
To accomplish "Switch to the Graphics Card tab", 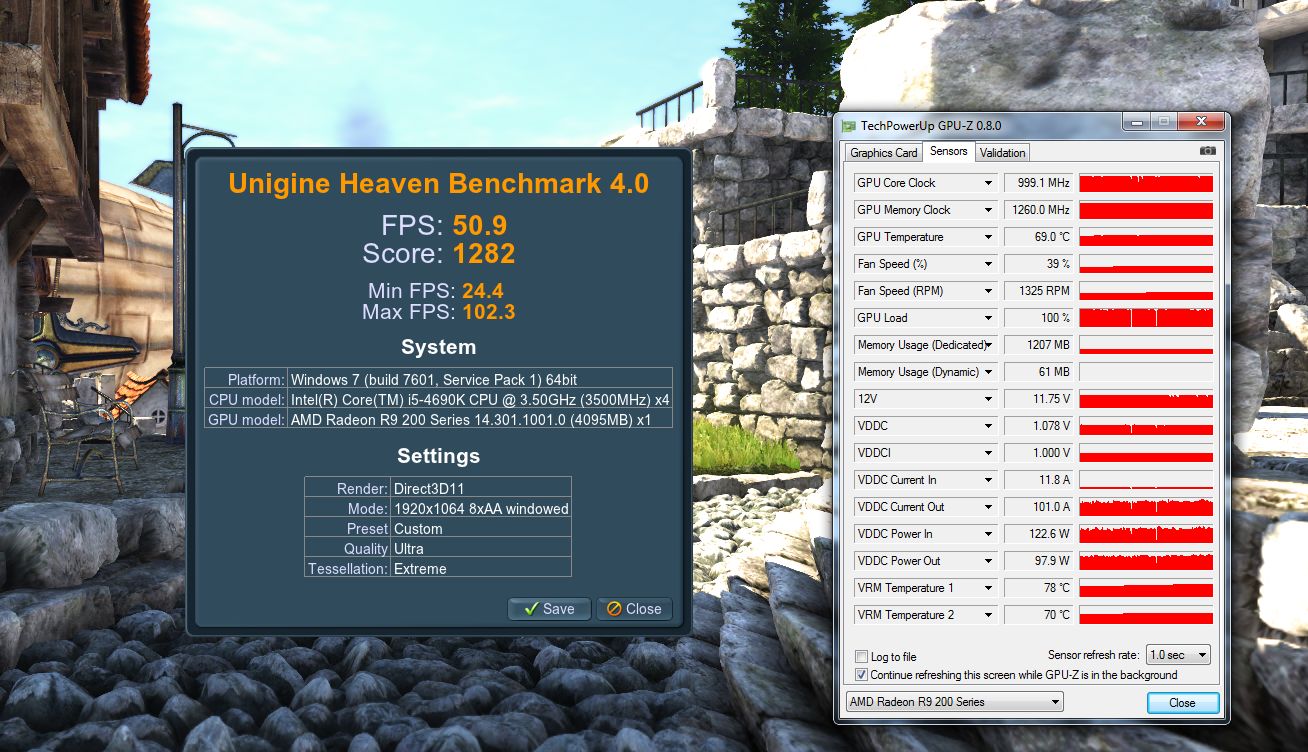I will pos(884,153).
